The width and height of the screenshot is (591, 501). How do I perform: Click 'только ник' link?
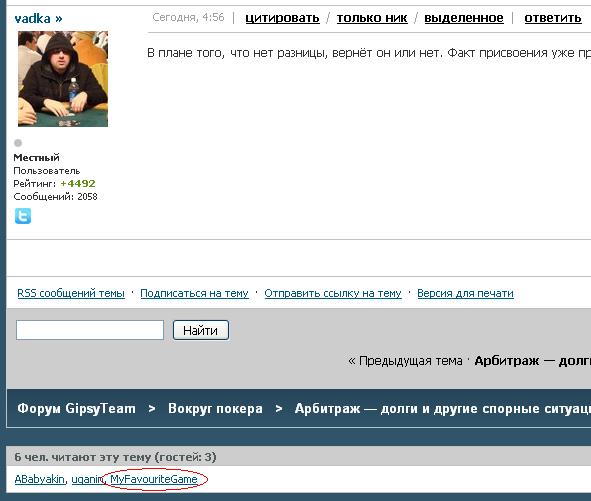(x=372, y=18)
